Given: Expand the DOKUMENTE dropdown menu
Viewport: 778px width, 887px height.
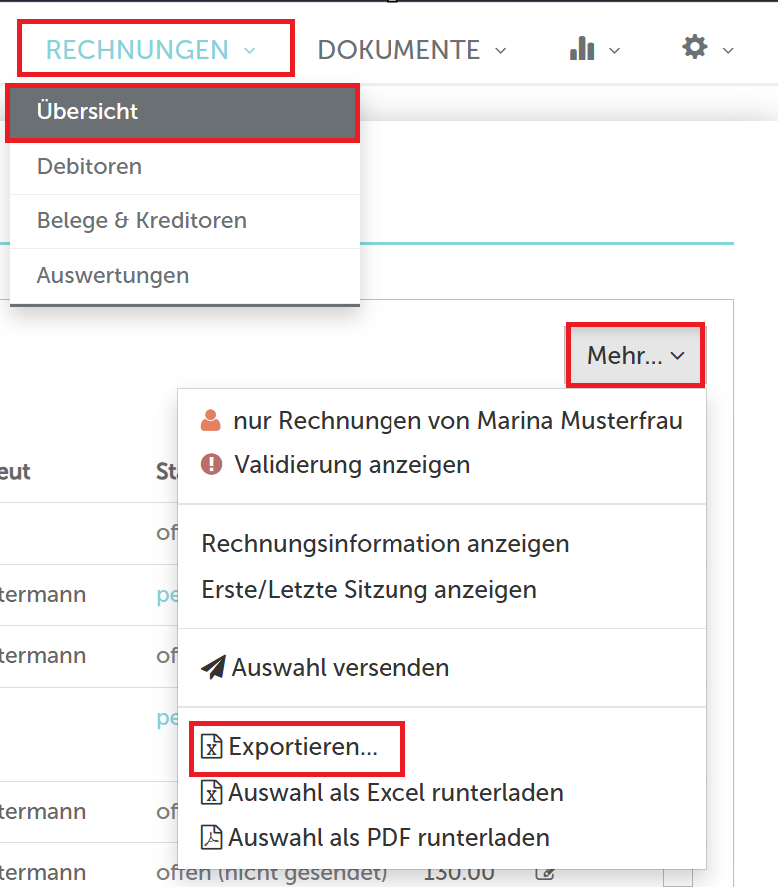Looking at the screenshot, I should [x=411, y=49].
